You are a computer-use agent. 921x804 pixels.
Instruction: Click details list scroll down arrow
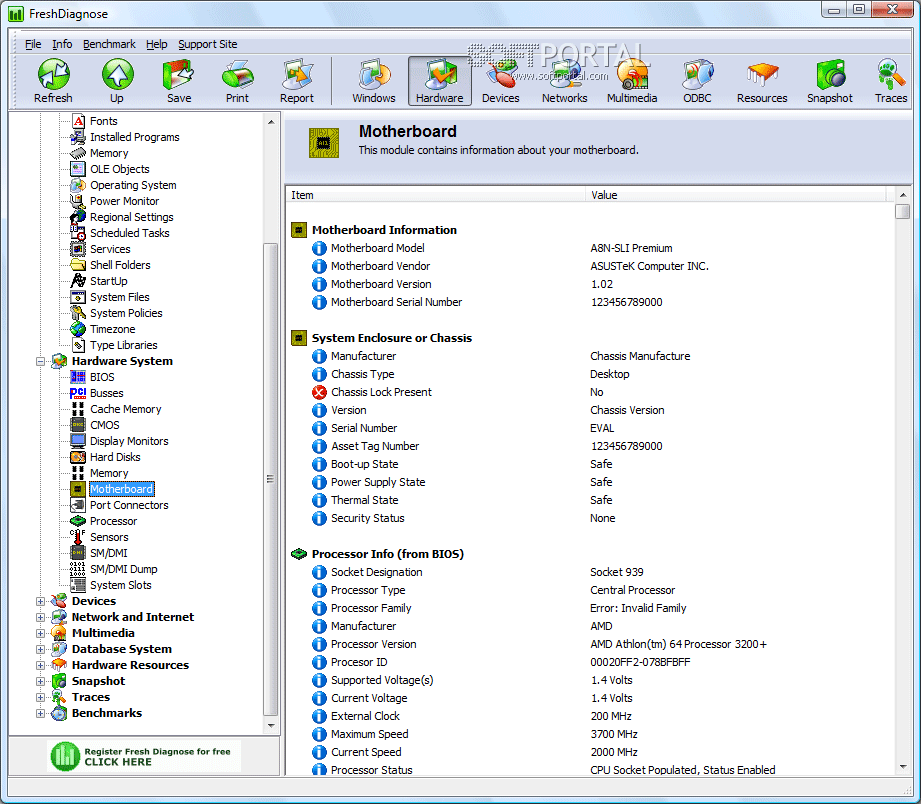pos(903,767)
